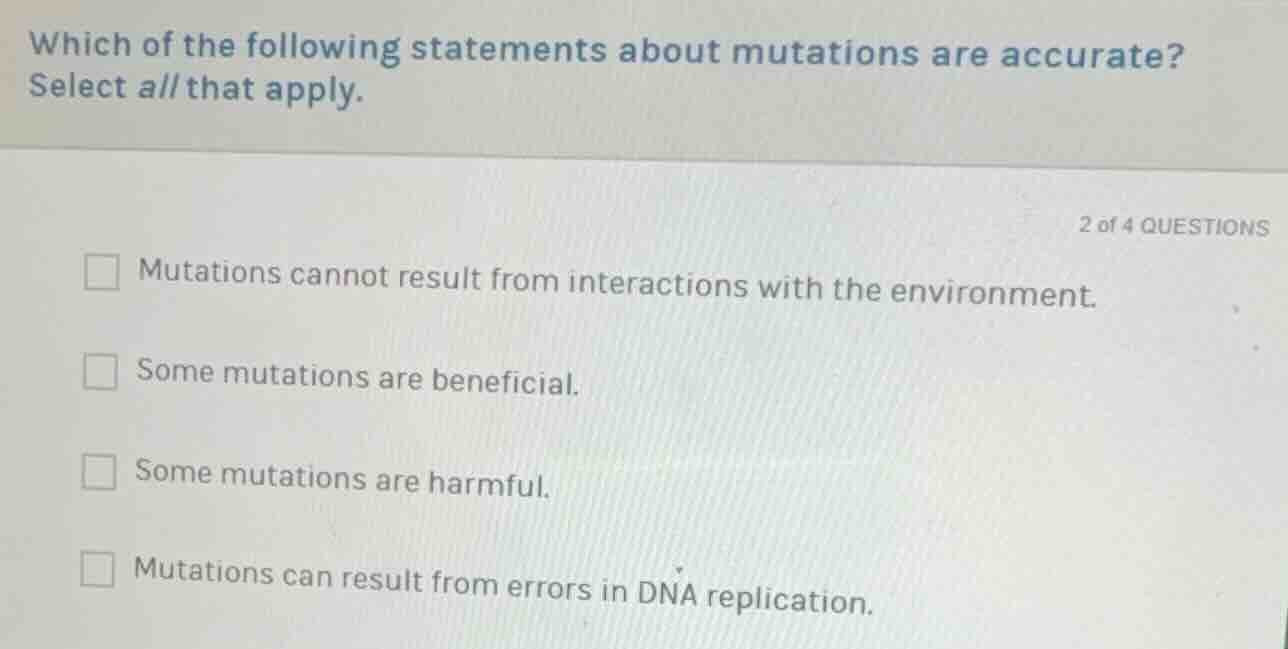Check 'Mutations cannot result from interactions with the environment.'

tap(101, 271)
